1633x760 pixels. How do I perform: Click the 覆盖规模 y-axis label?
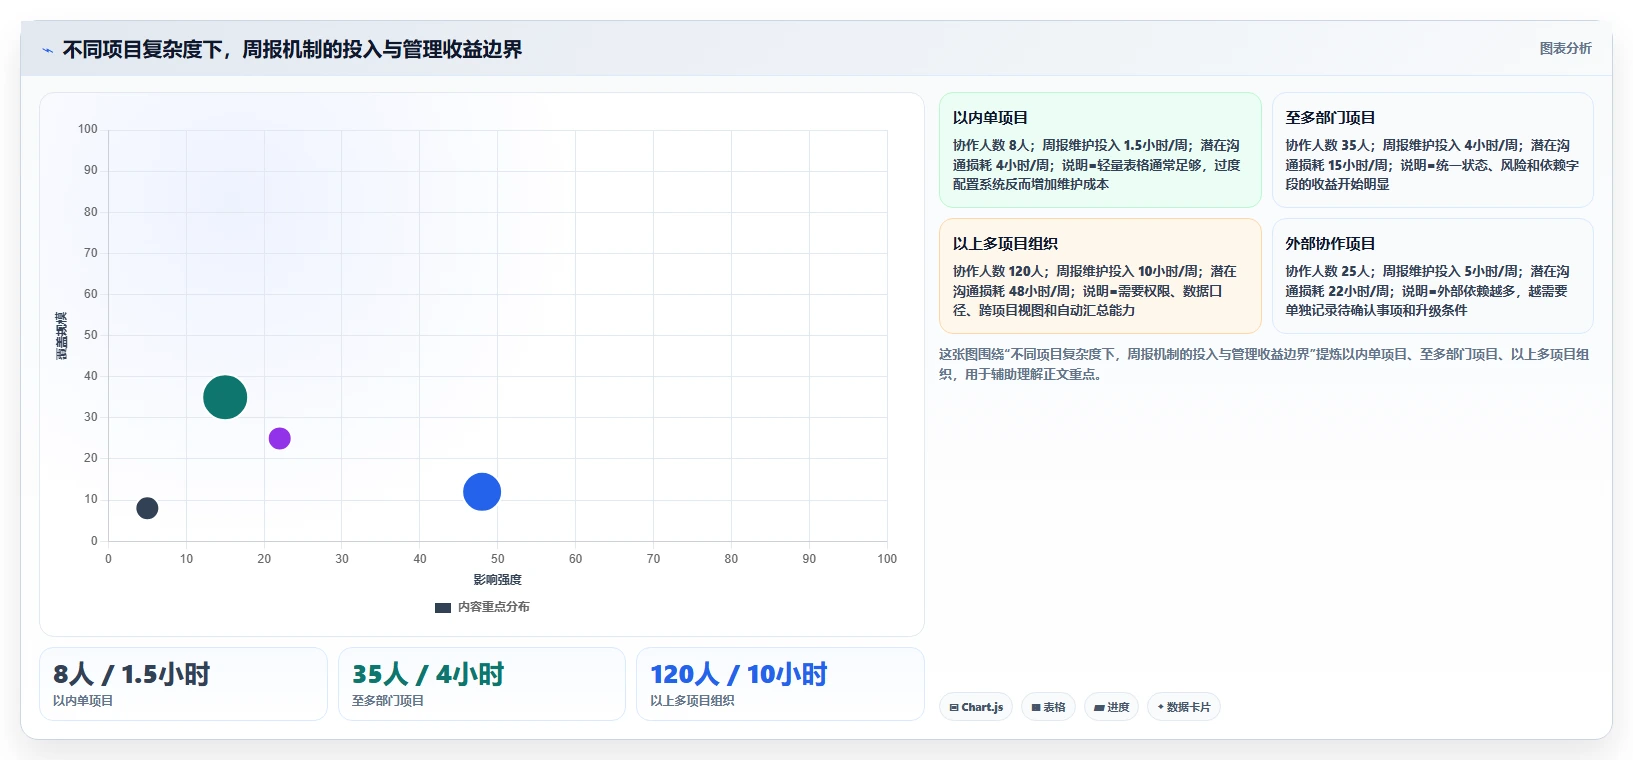coord(62,336)
